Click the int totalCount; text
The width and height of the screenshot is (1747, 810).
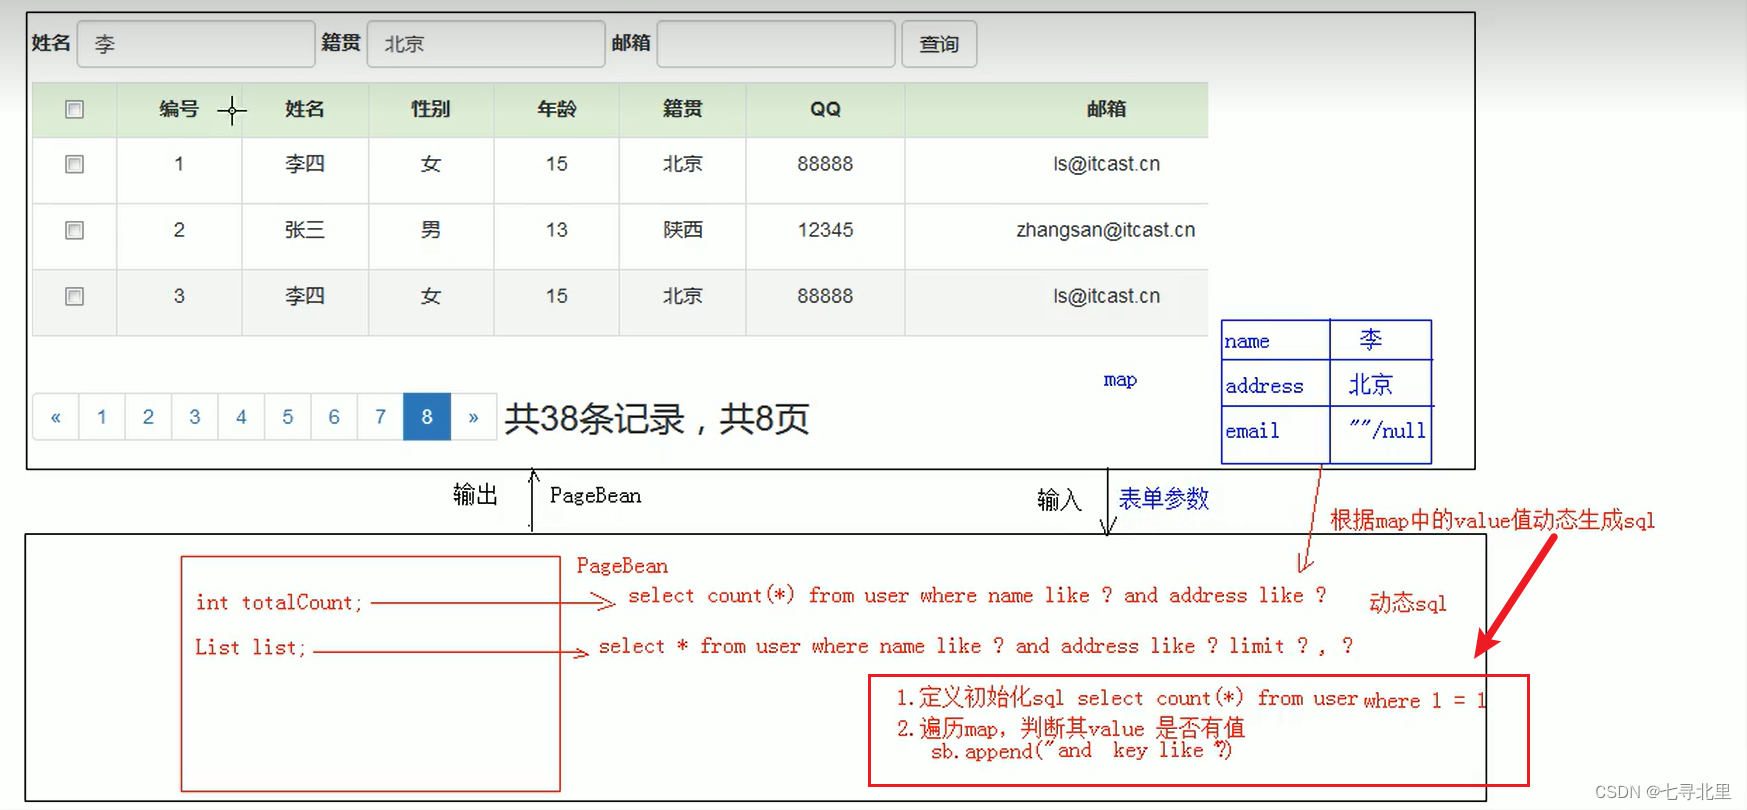279,602
